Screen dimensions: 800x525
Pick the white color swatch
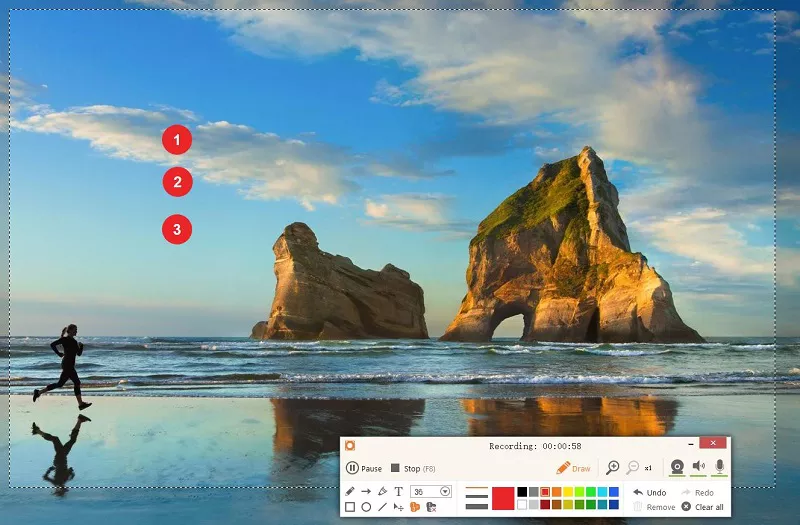click(522, 505)
